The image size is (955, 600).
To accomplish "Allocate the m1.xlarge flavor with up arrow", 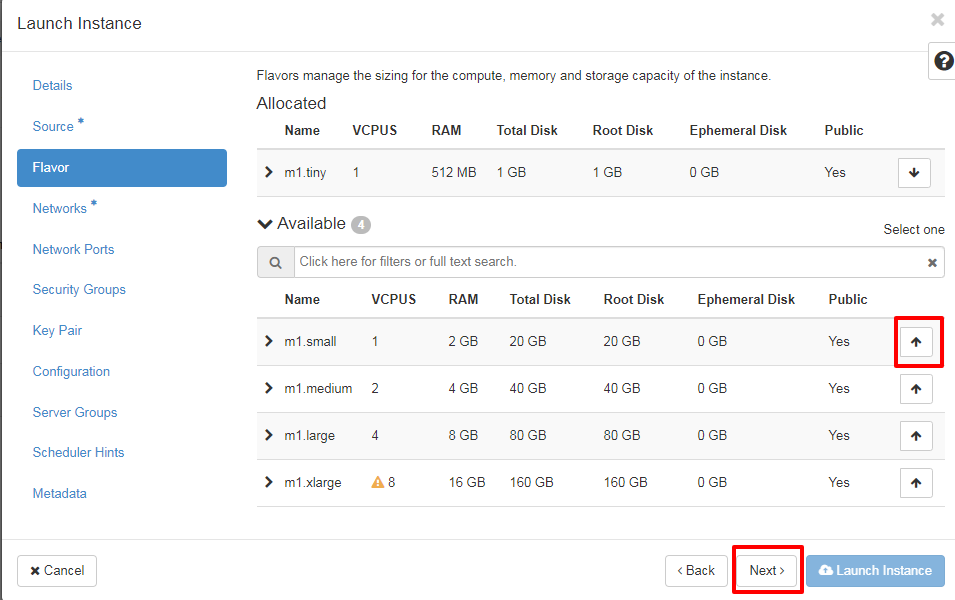I will pyautogui.click(x=915, y=483).
